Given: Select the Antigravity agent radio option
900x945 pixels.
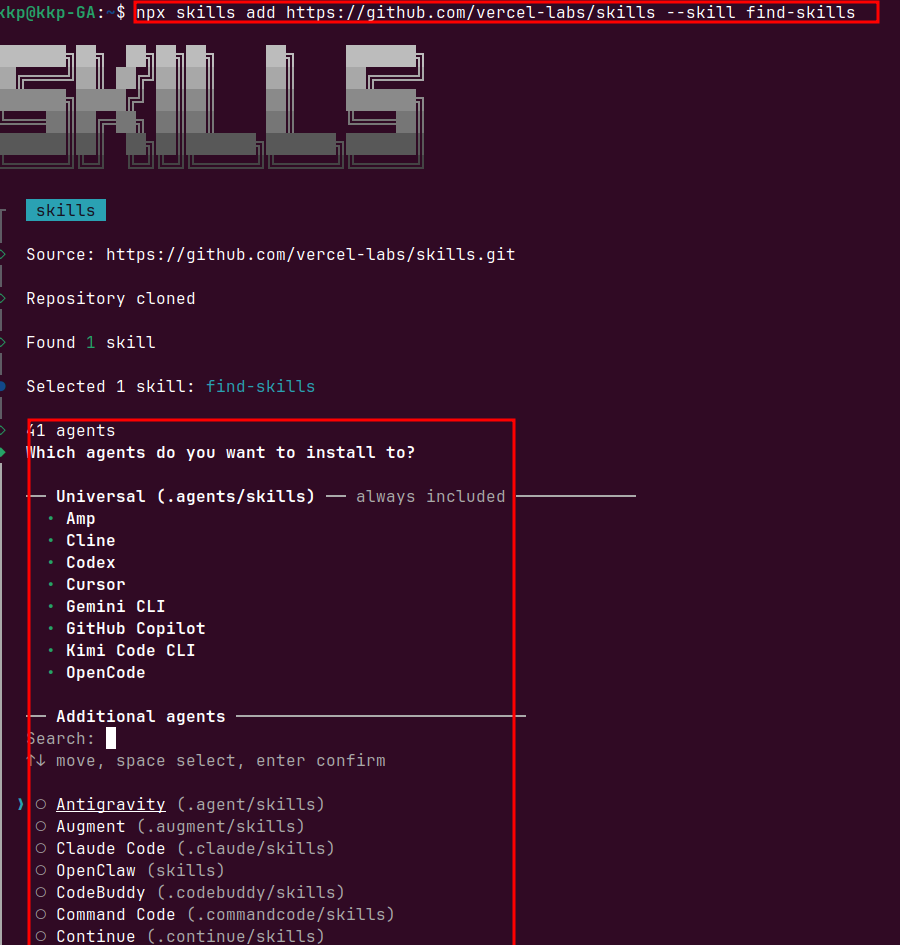Looking at the screenshot, I should pos(41,804).
